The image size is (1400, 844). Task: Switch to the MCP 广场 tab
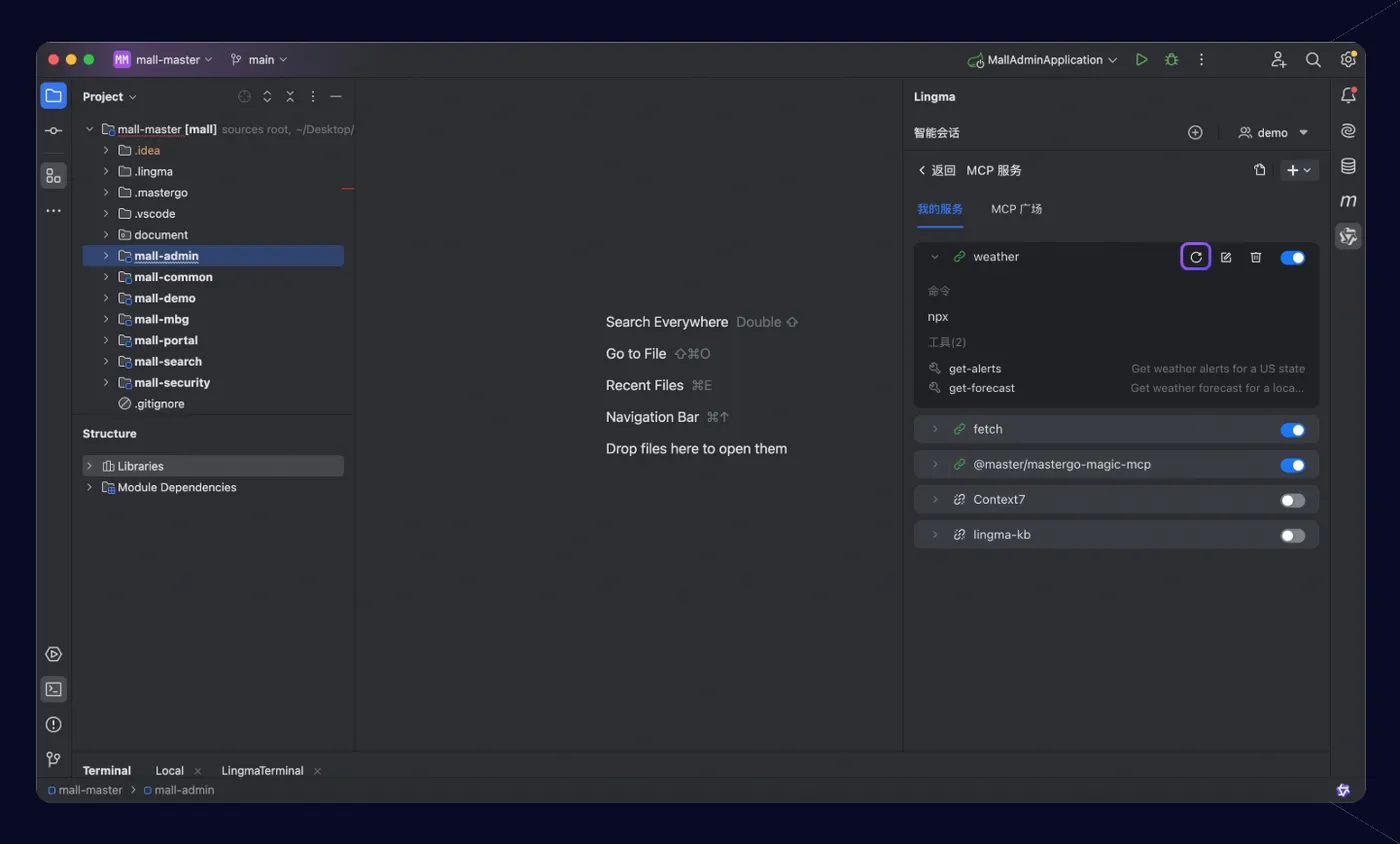[x=1016, y=209]
